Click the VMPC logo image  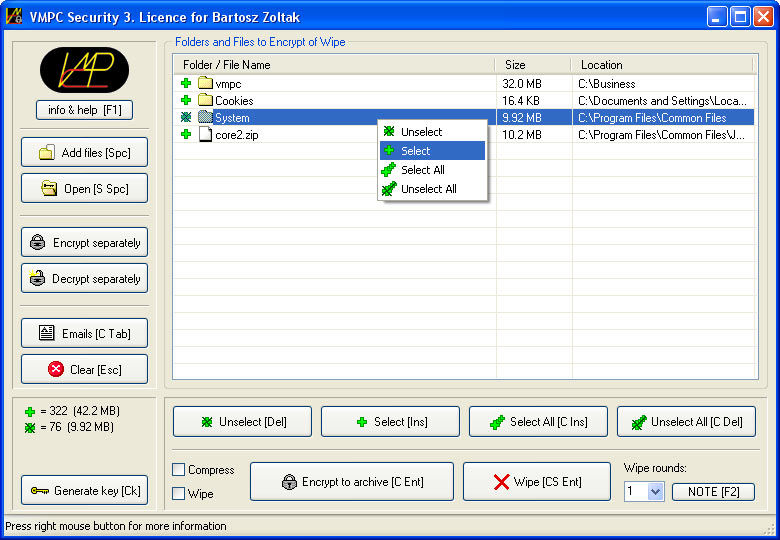(x=84, y=70)
